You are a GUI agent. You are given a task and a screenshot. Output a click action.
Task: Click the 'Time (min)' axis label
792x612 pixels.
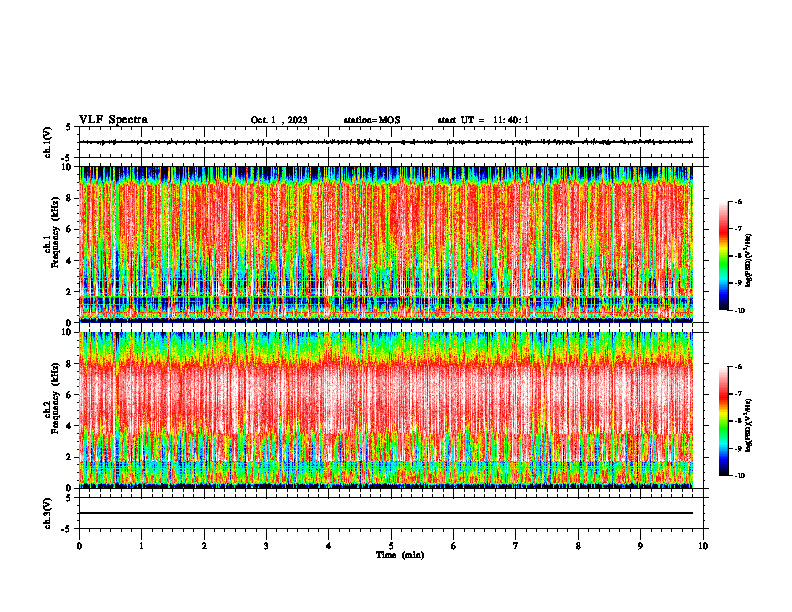[x=400, y=555]
